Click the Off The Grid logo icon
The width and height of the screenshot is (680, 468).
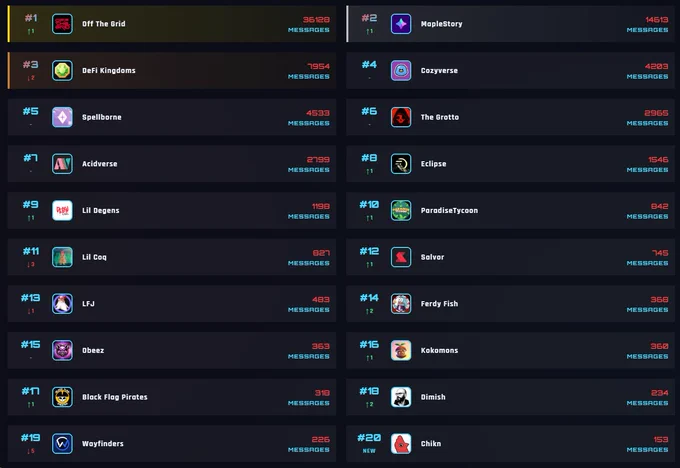click(62, 24)
